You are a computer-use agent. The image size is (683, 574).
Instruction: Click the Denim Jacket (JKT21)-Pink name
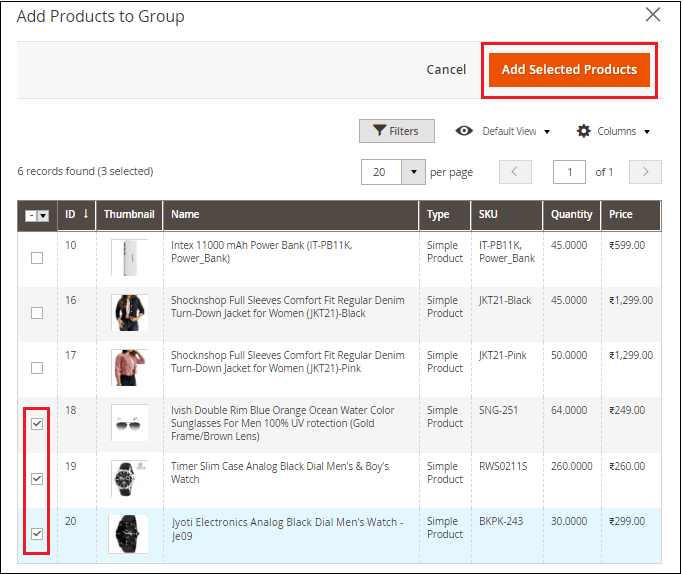pos(287,361)
